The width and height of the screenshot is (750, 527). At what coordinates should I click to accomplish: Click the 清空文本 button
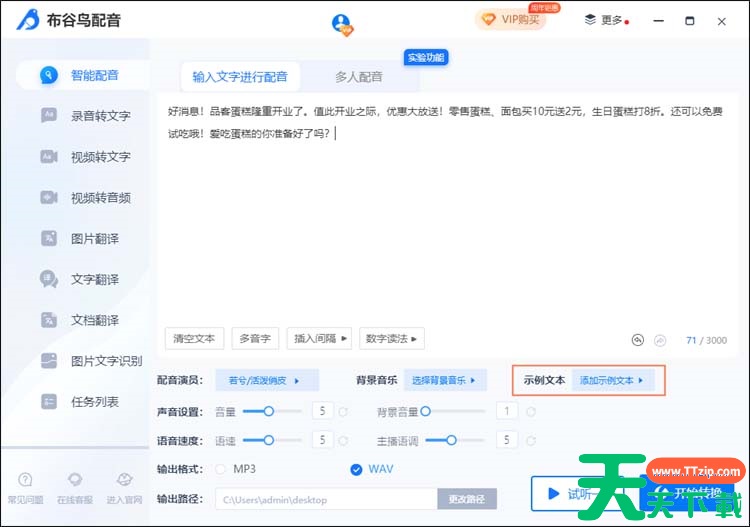pyautogui.click(x=194, y=339)
